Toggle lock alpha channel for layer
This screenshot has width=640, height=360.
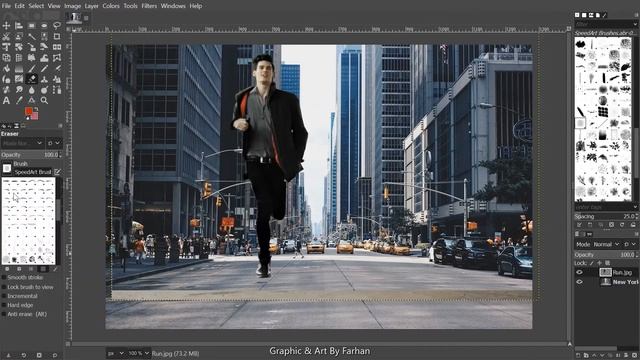pos(607,263)
